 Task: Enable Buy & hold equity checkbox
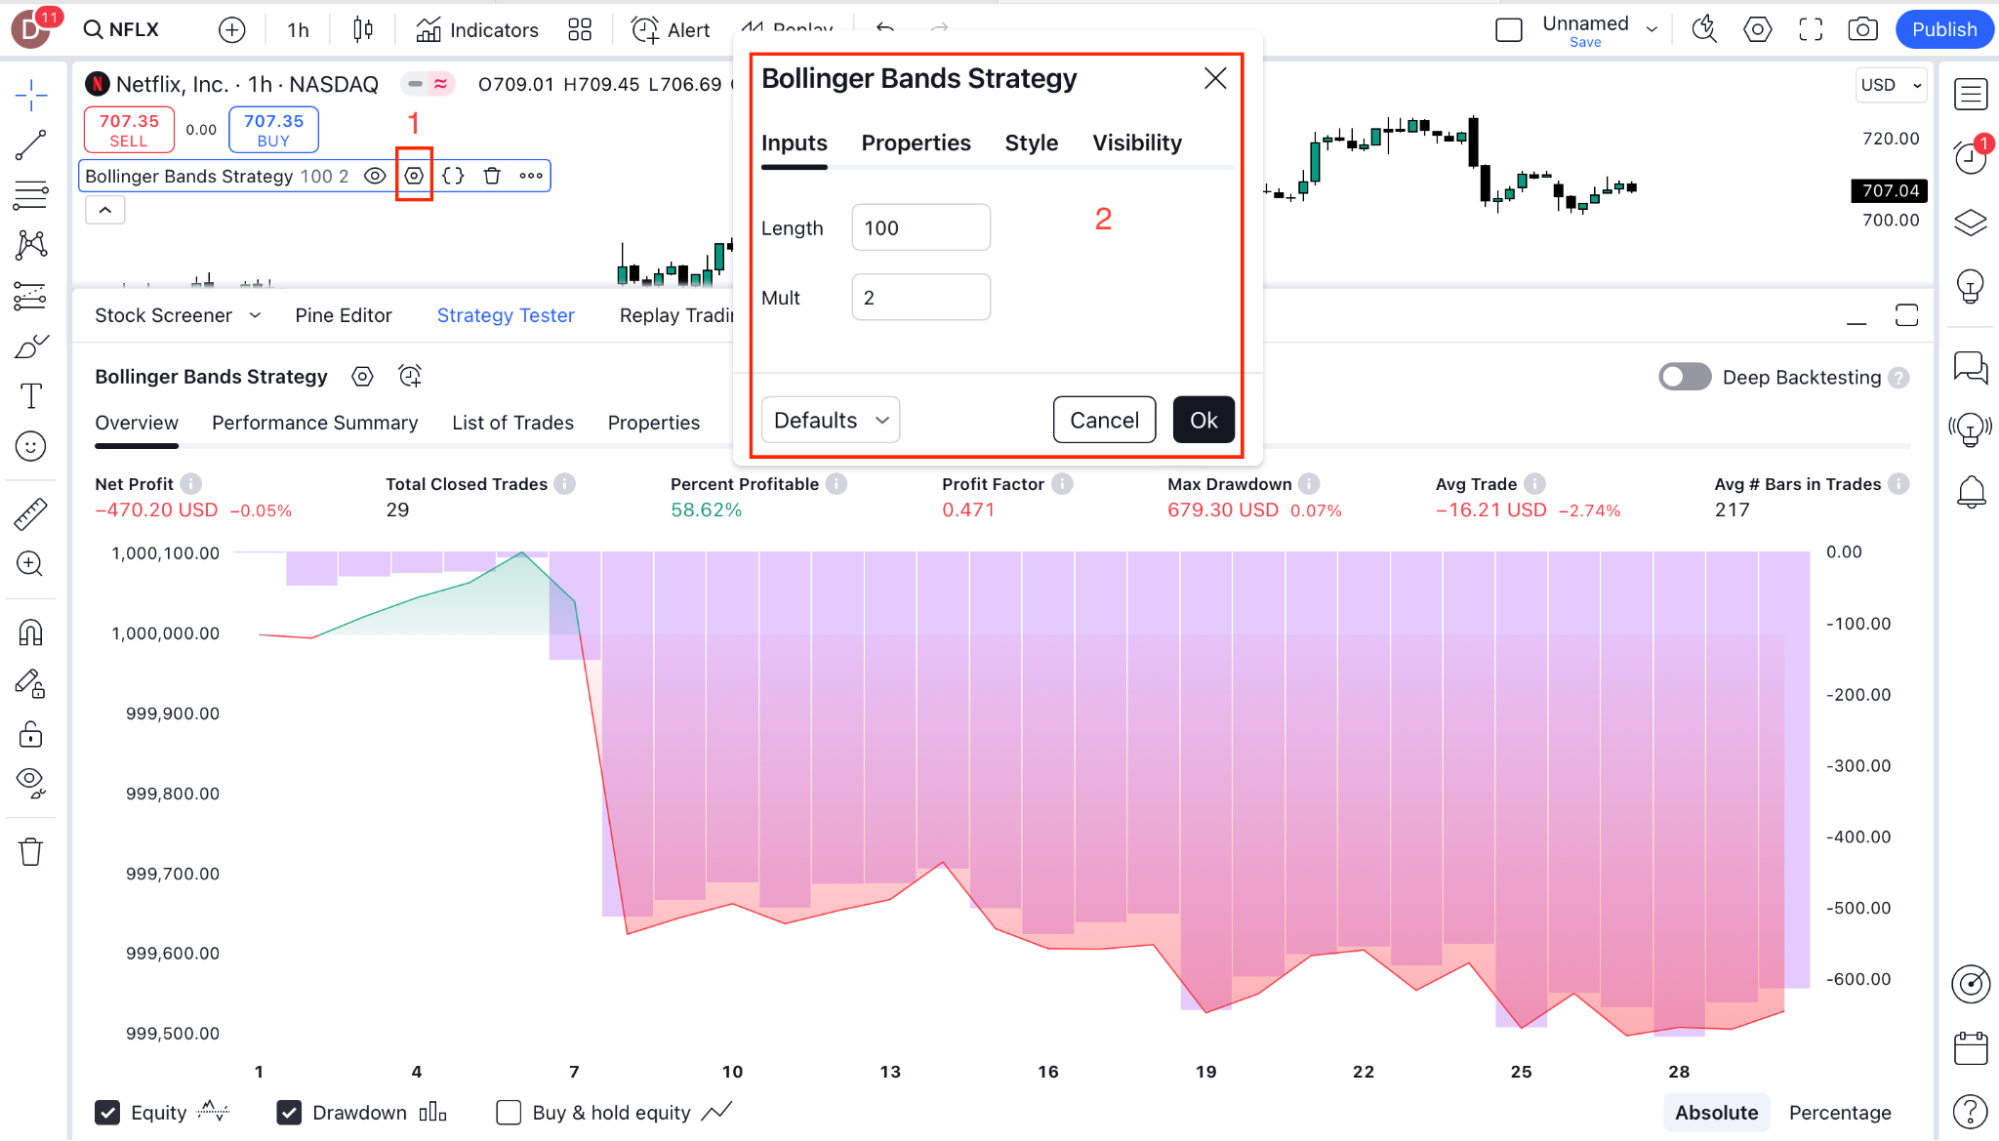[x=509, y=1112]
